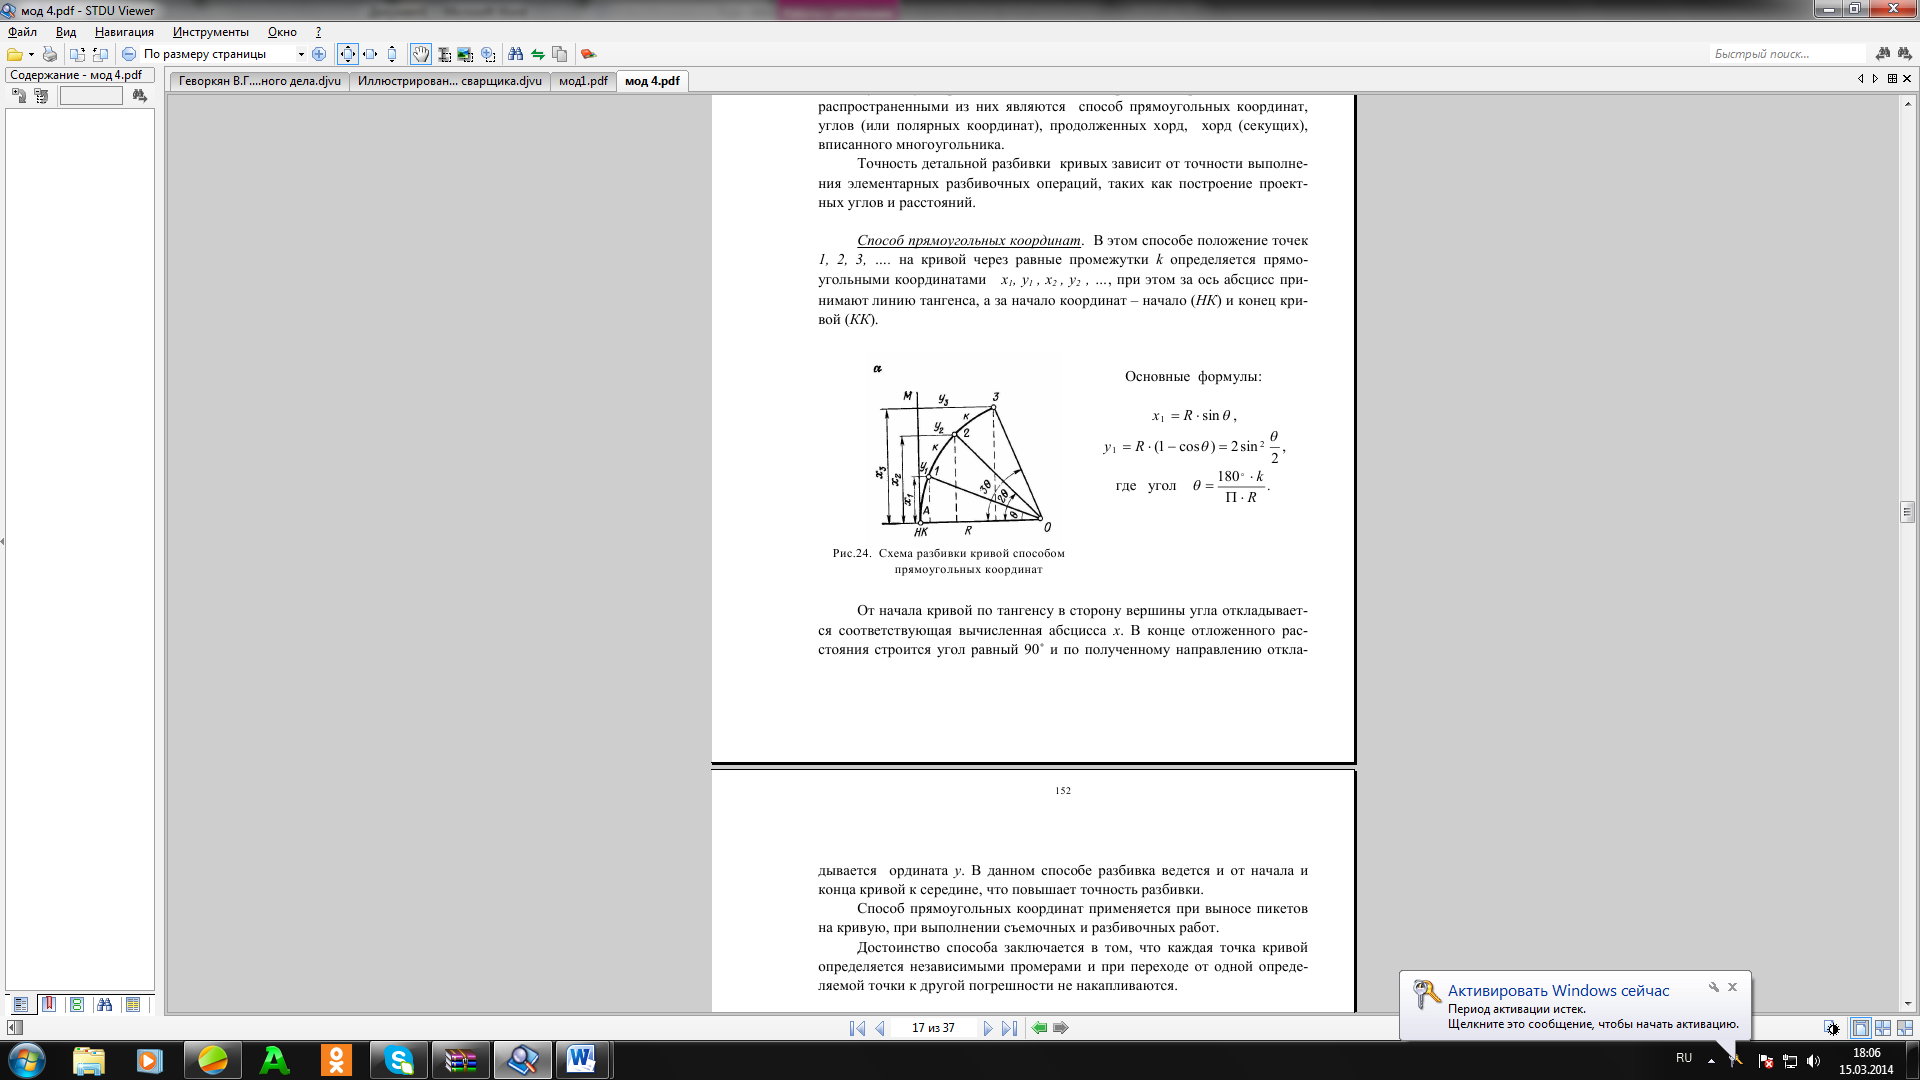Open the Навигация menu

click(x=124, y=32)
